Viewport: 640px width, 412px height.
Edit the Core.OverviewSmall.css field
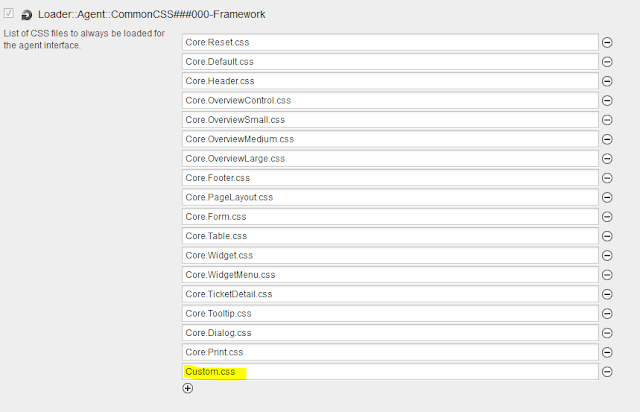coord(390,120)
